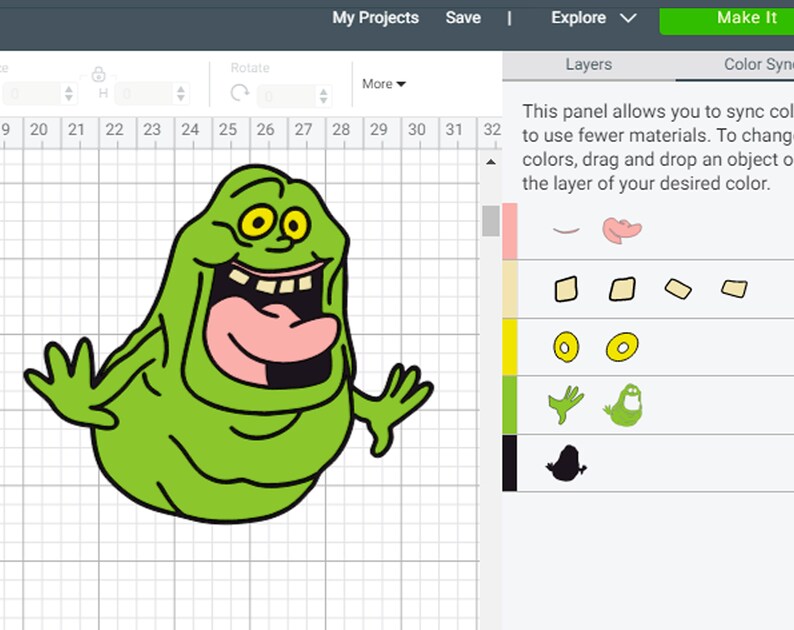
Task: Select the green hand thumbnail
Action: coord(566,405)
